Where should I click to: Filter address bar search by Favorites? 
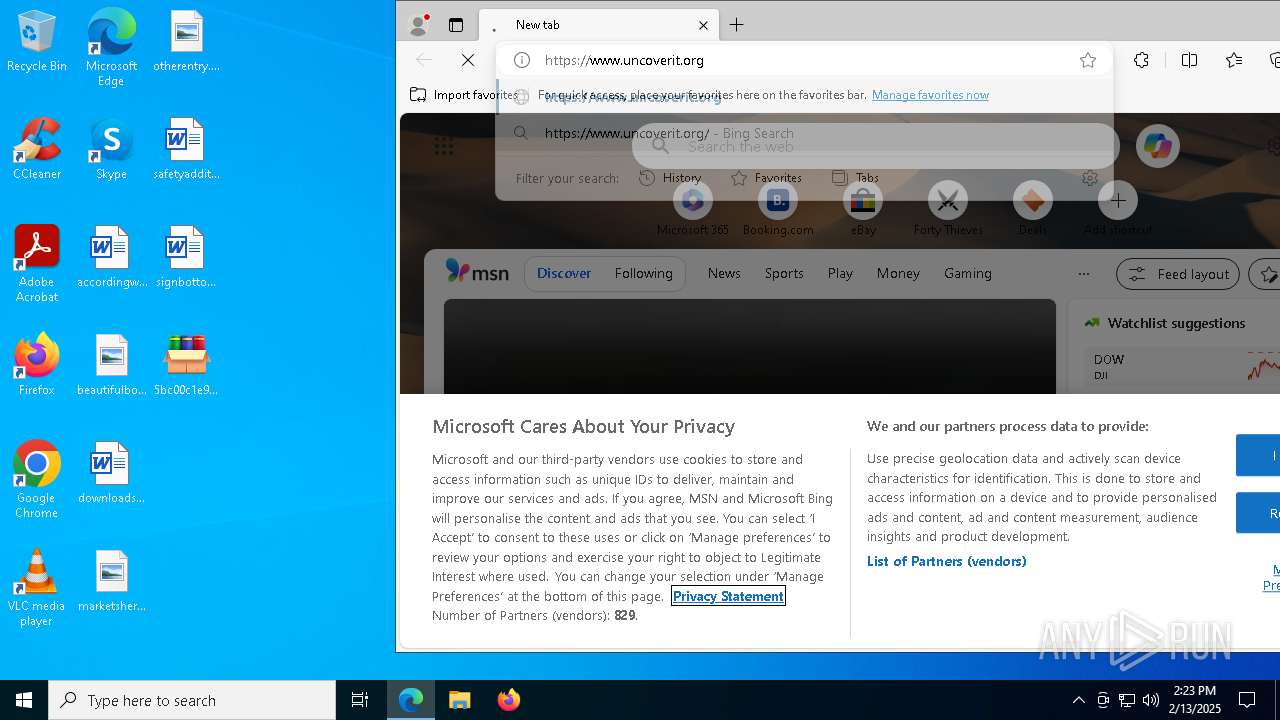tap(766, 178)
